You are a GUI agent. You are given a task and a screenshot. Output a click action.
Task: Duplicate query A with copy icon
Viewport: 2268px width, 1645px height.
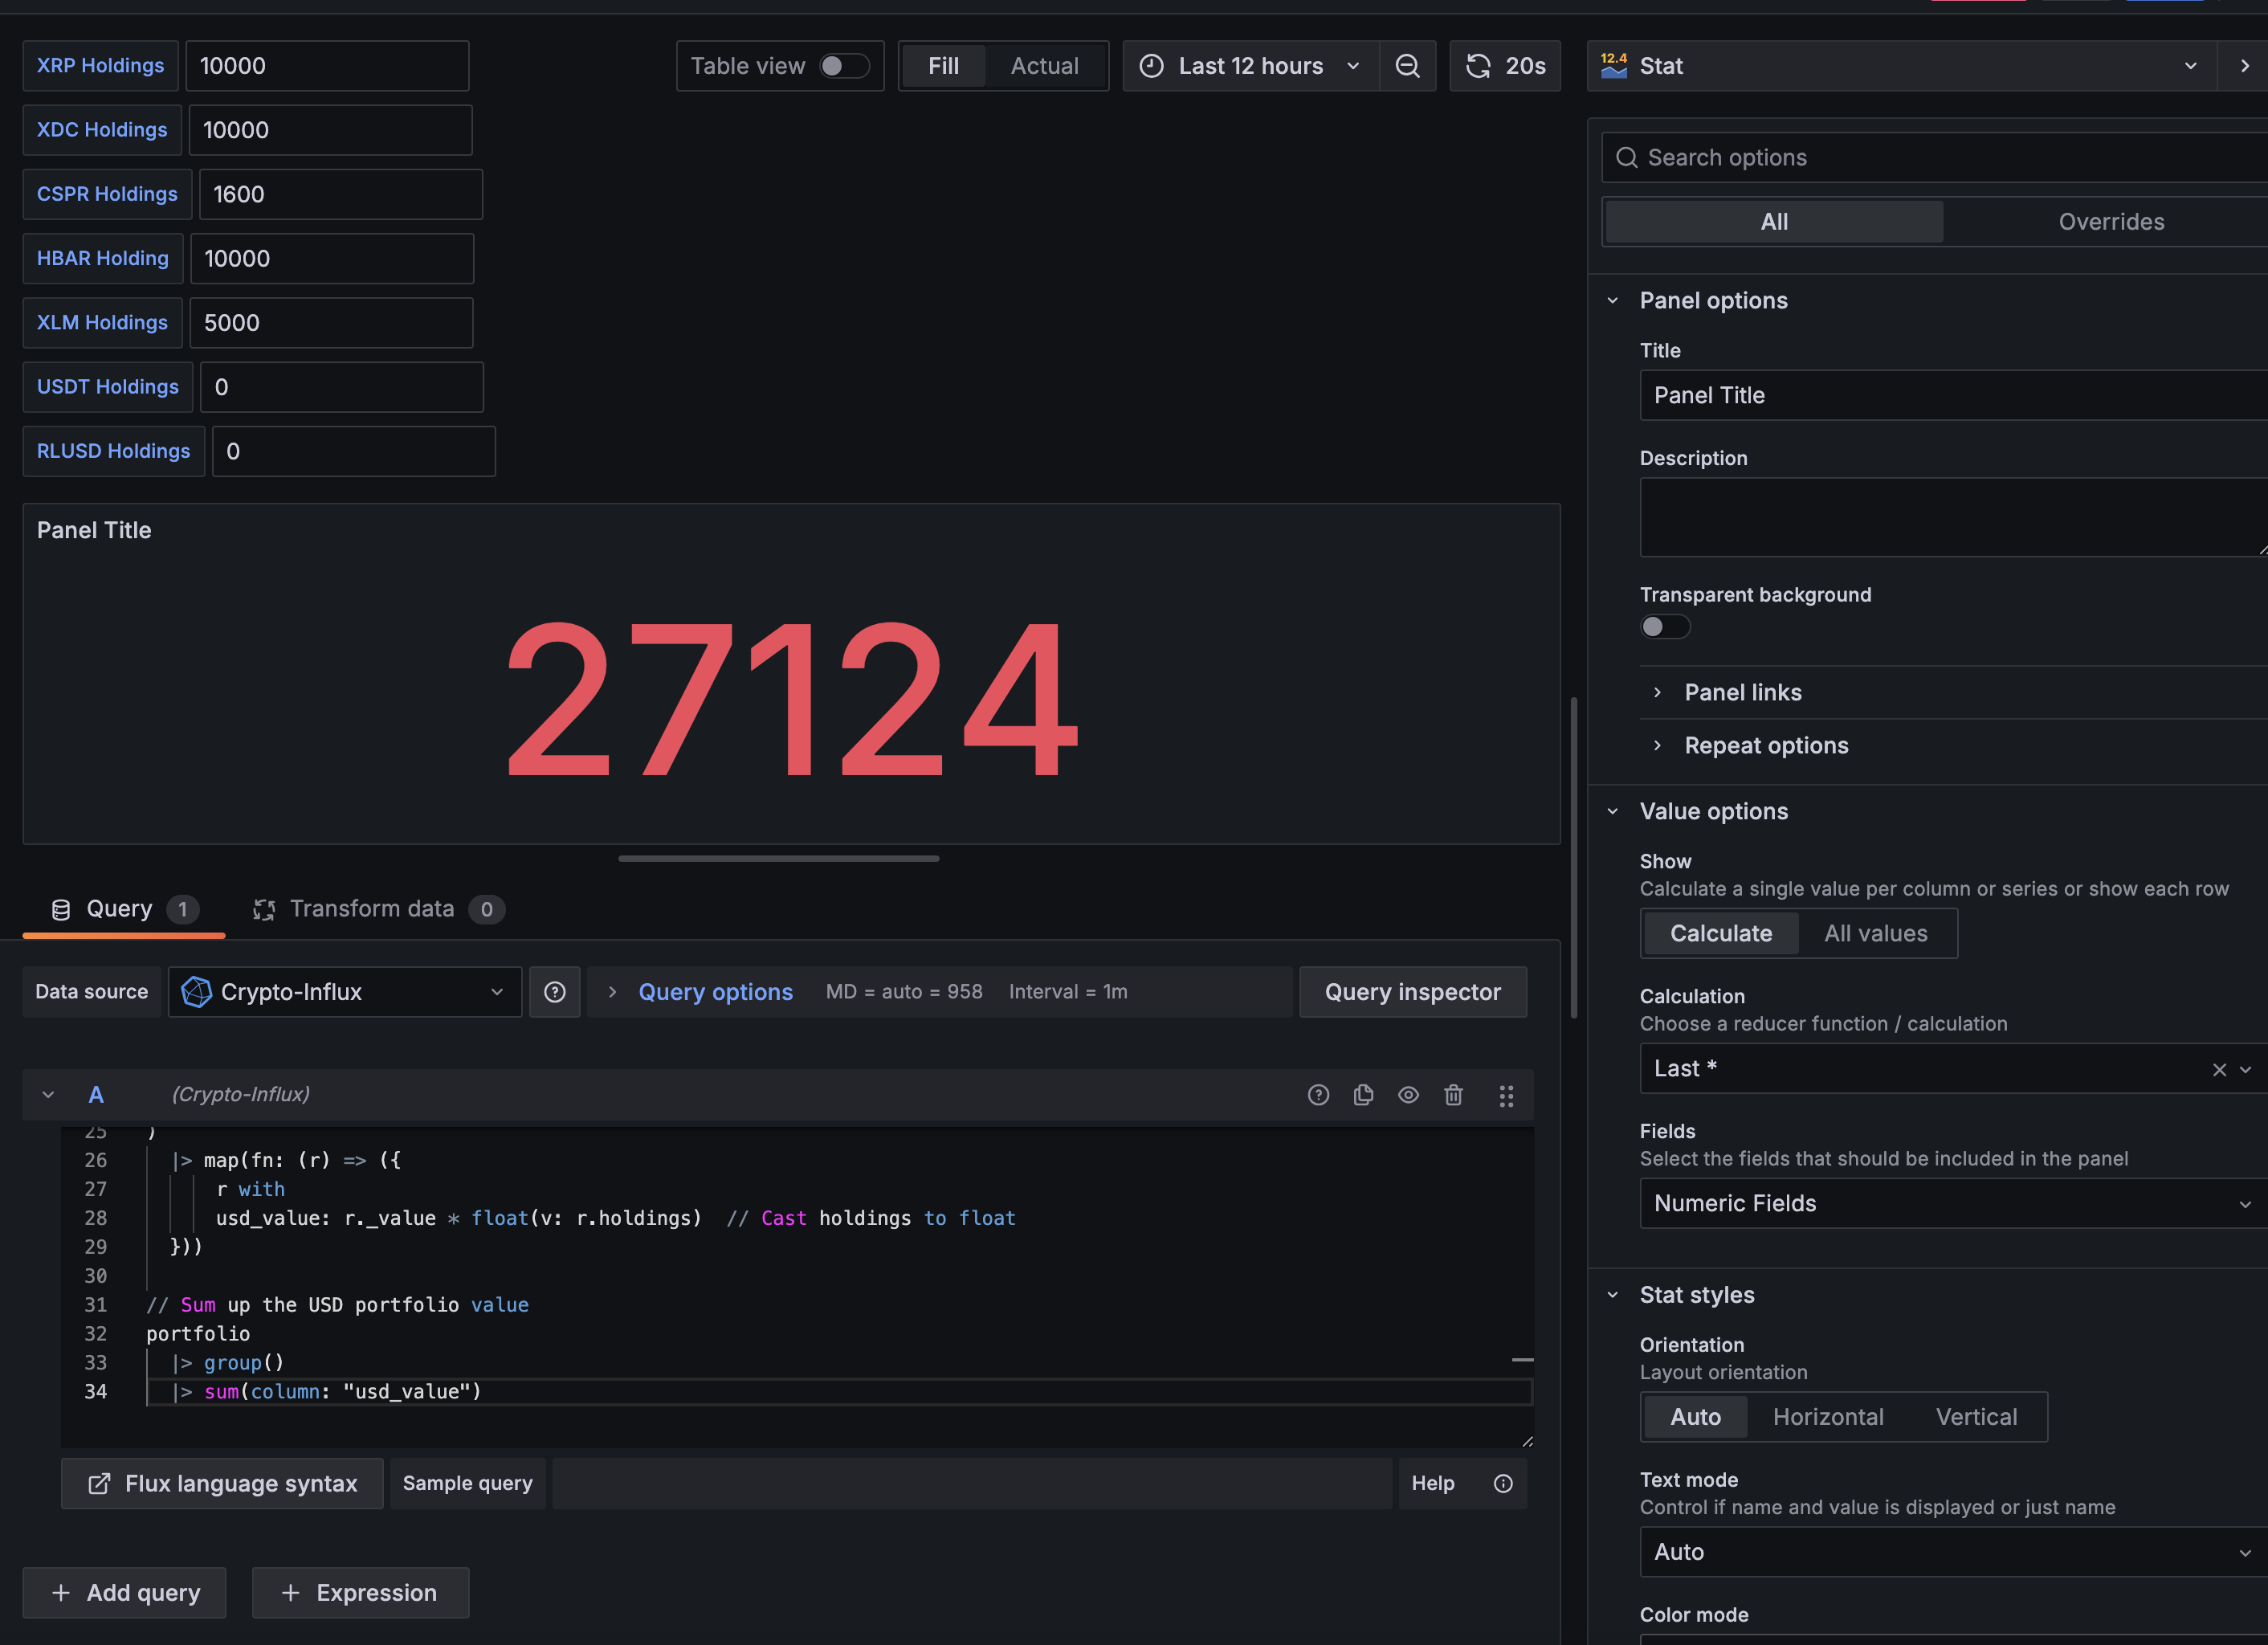pyautogui.click(x=1363, y=1095)
